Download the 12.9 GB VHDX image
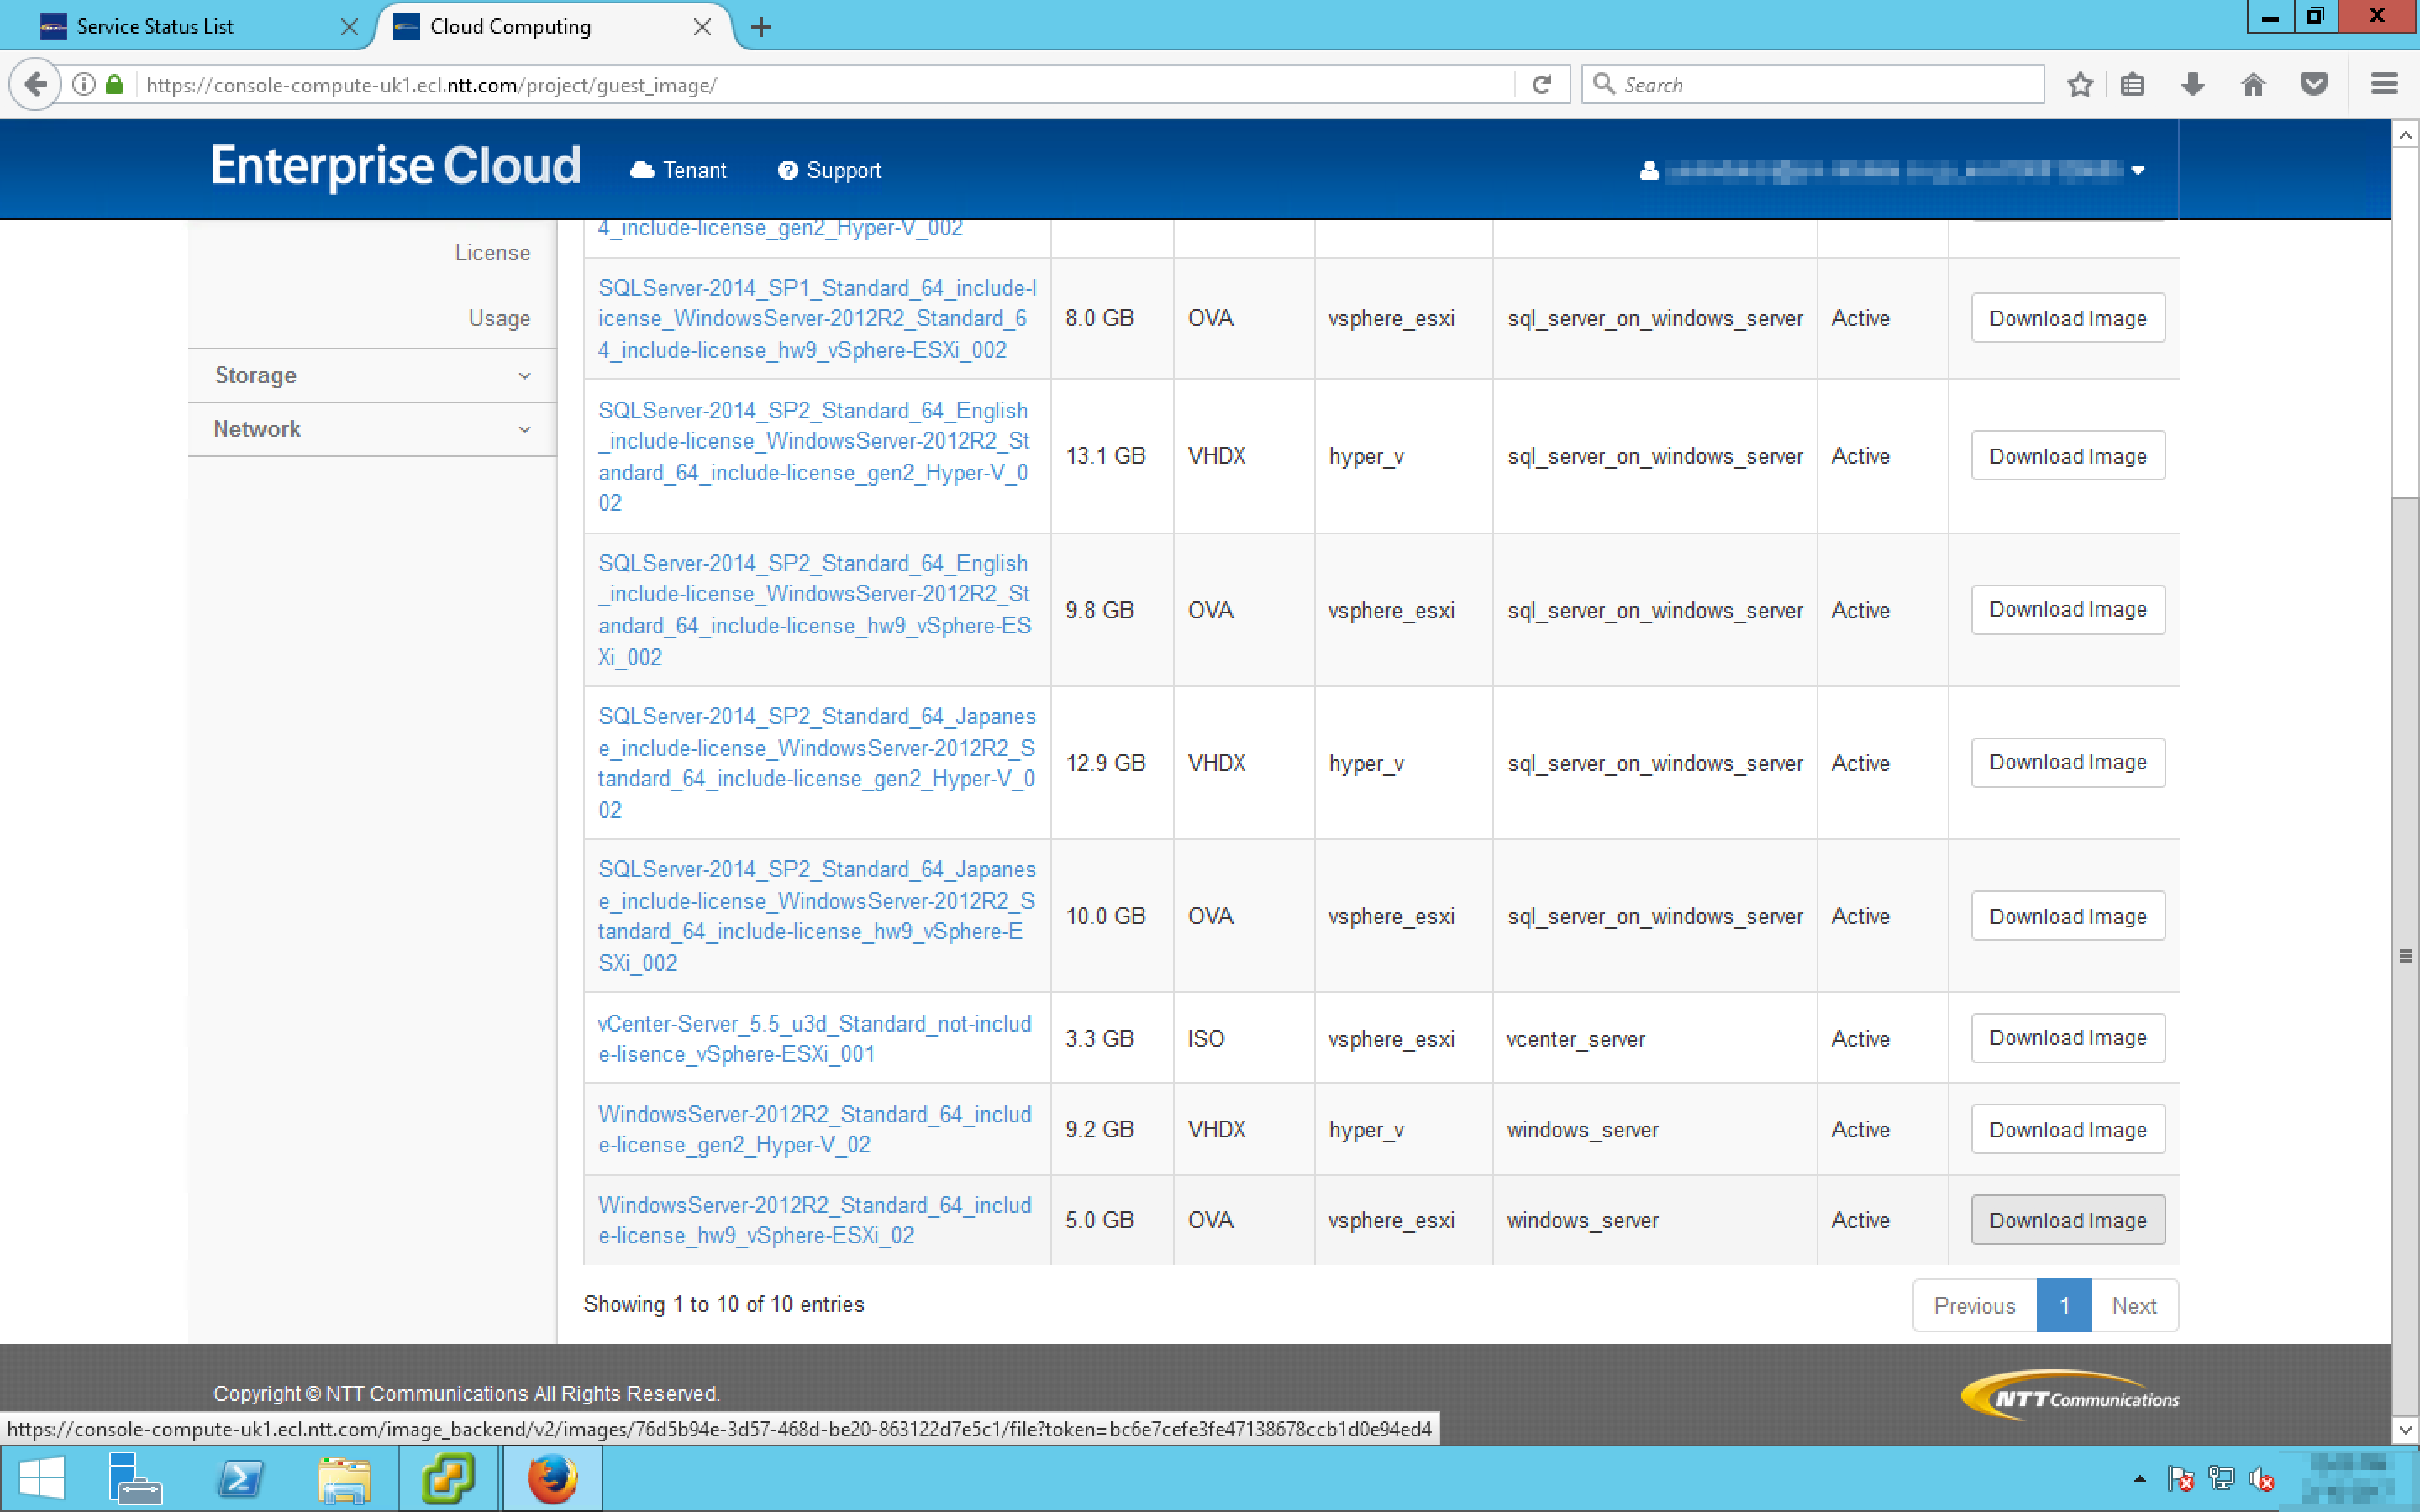 (x=2067, y=763)
